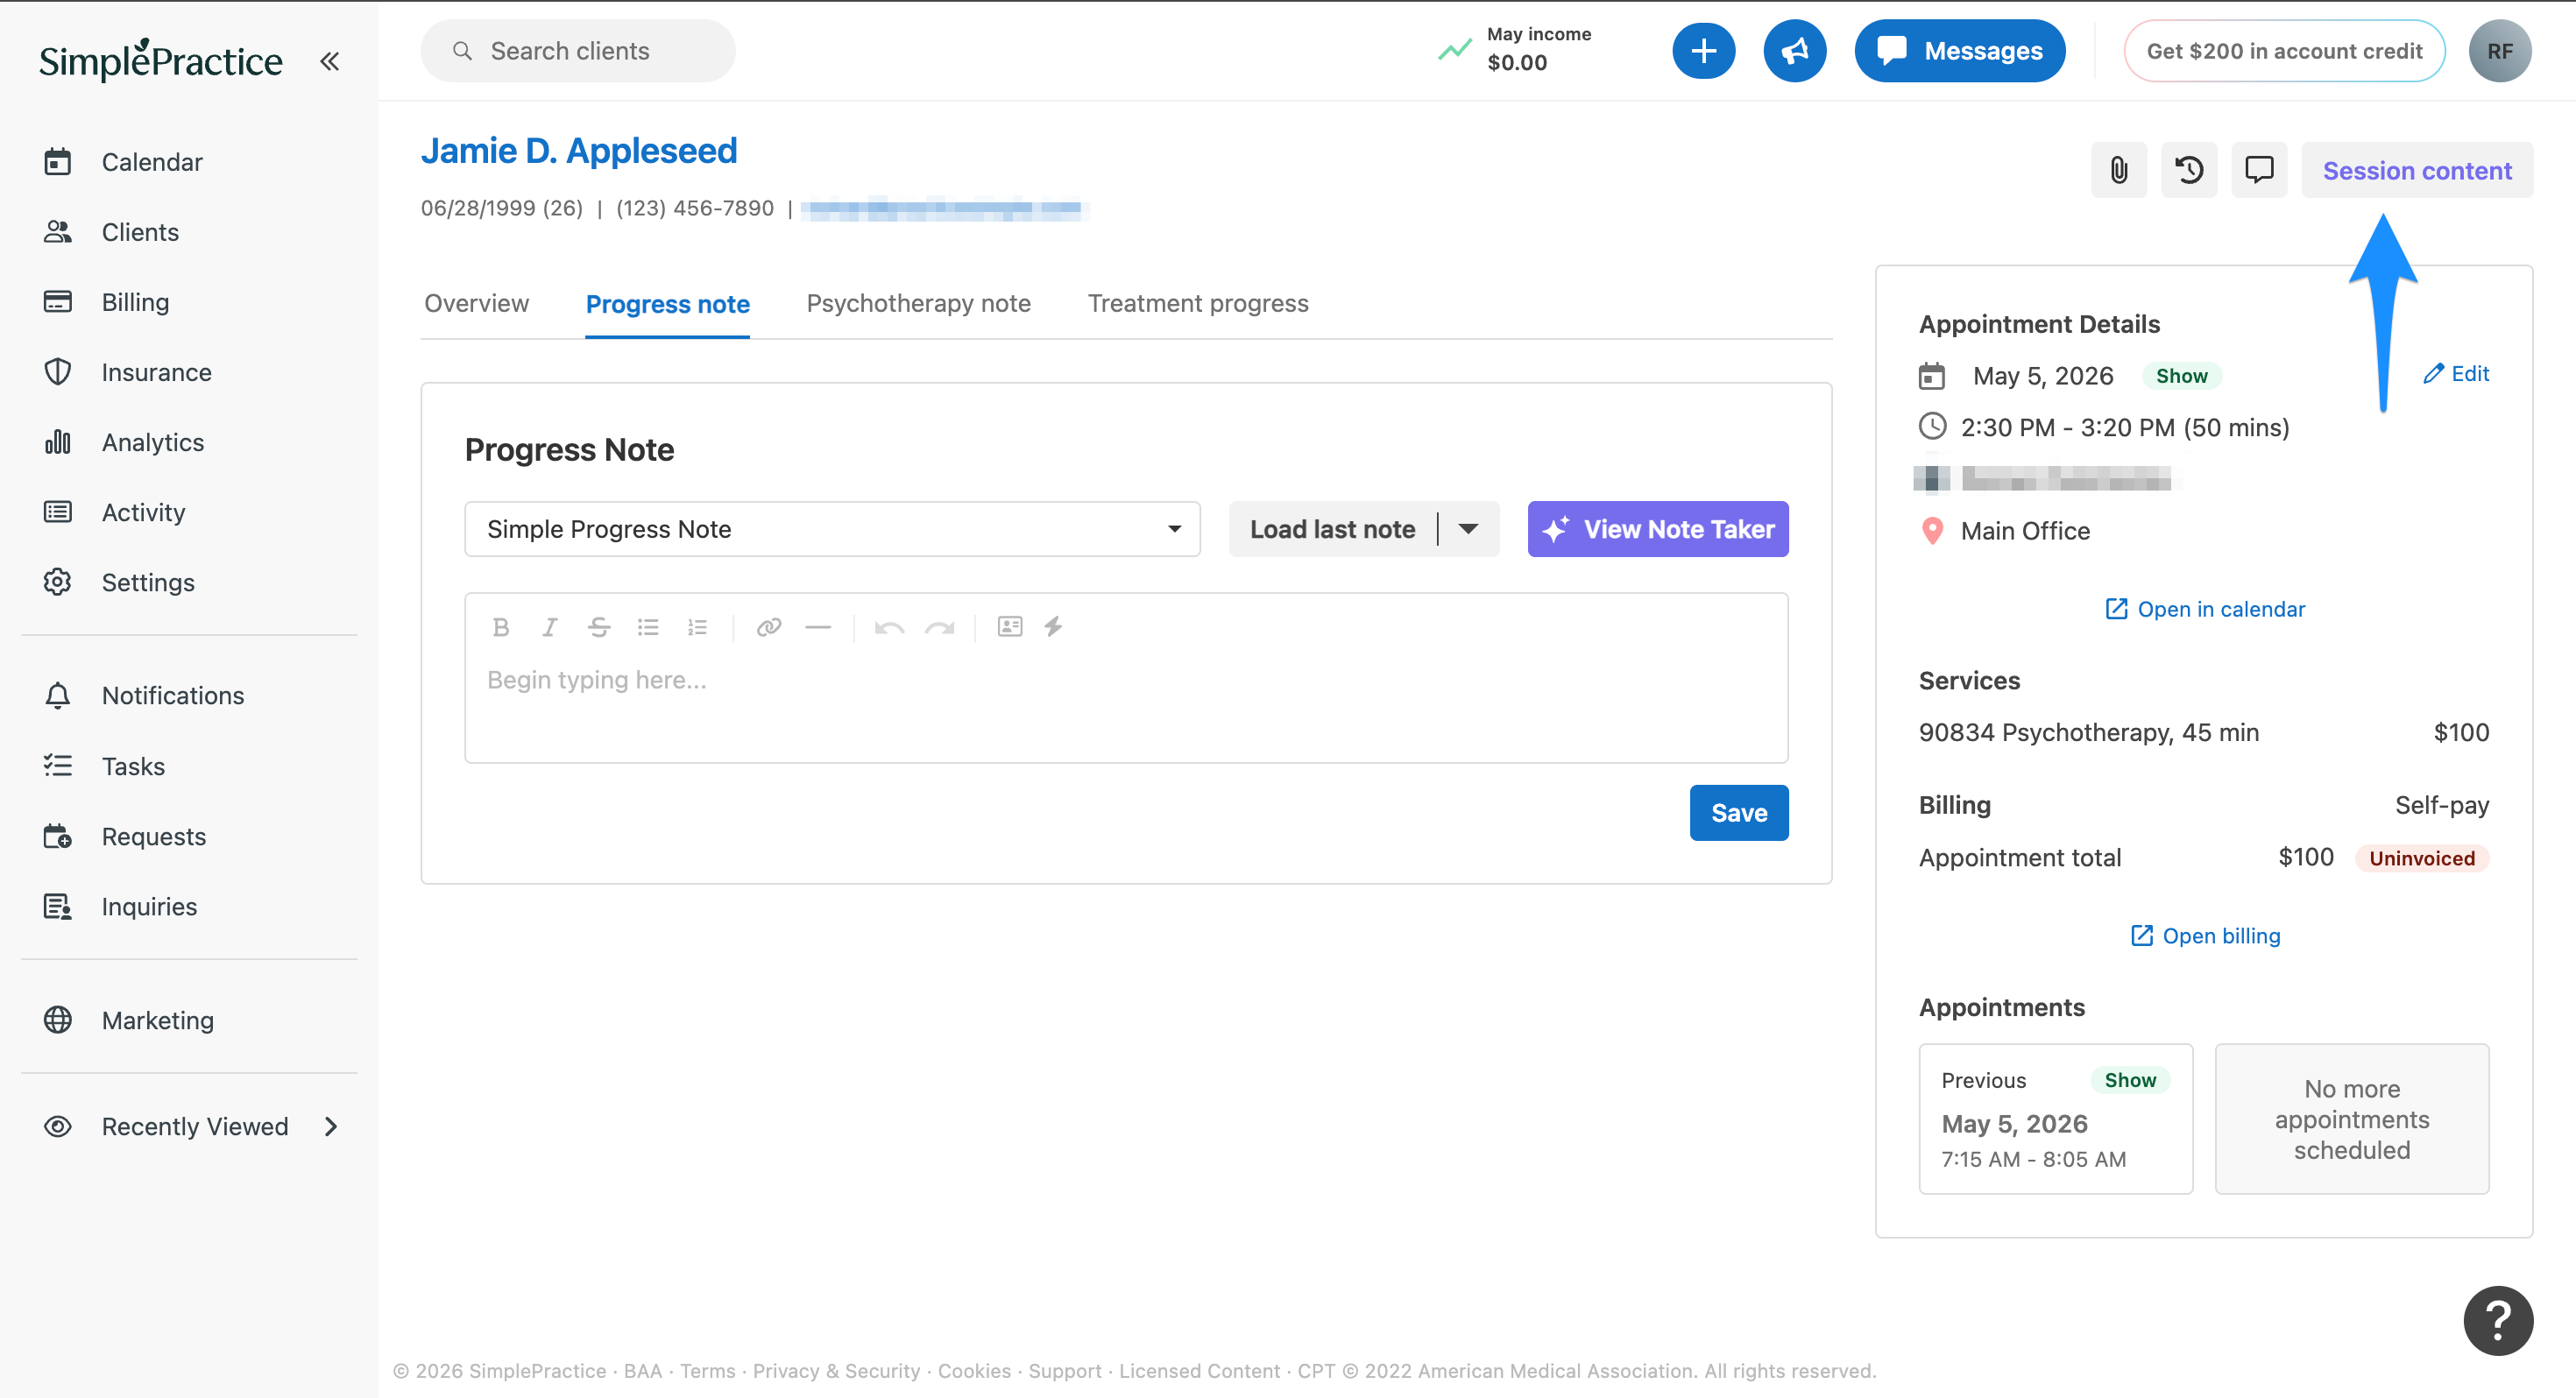Click the blue plus create button

(x=1703, y=51)
